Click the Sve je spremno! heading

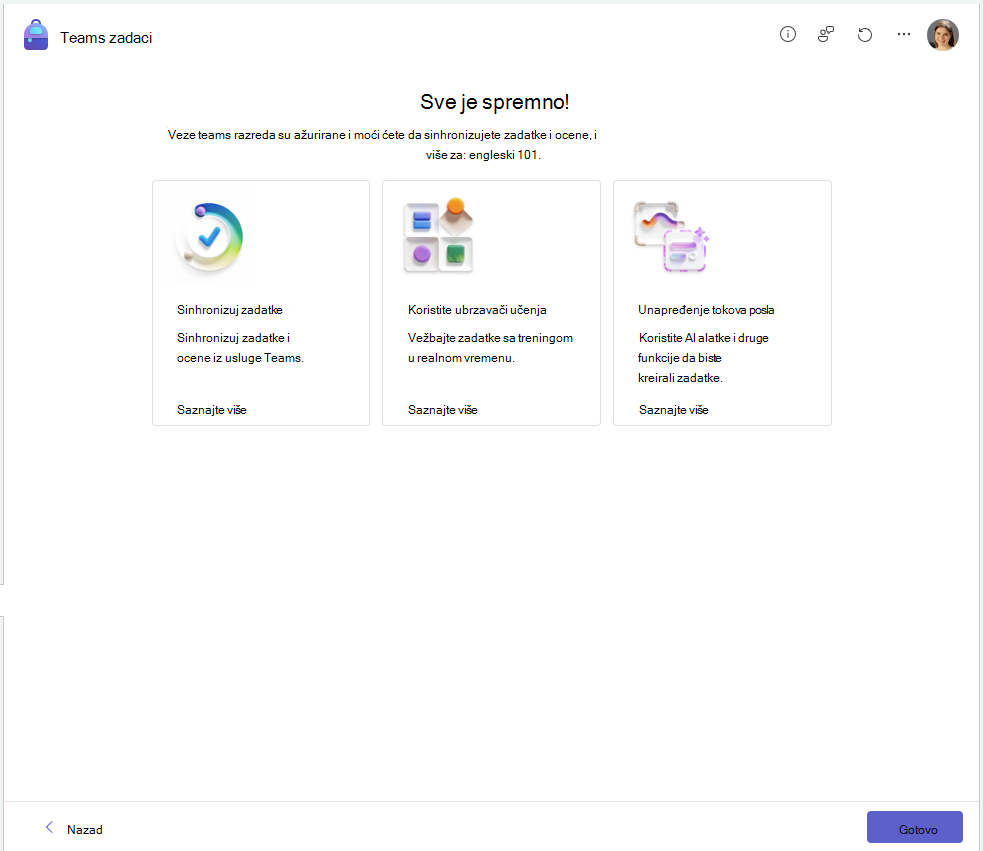click(x=495, y=102)
